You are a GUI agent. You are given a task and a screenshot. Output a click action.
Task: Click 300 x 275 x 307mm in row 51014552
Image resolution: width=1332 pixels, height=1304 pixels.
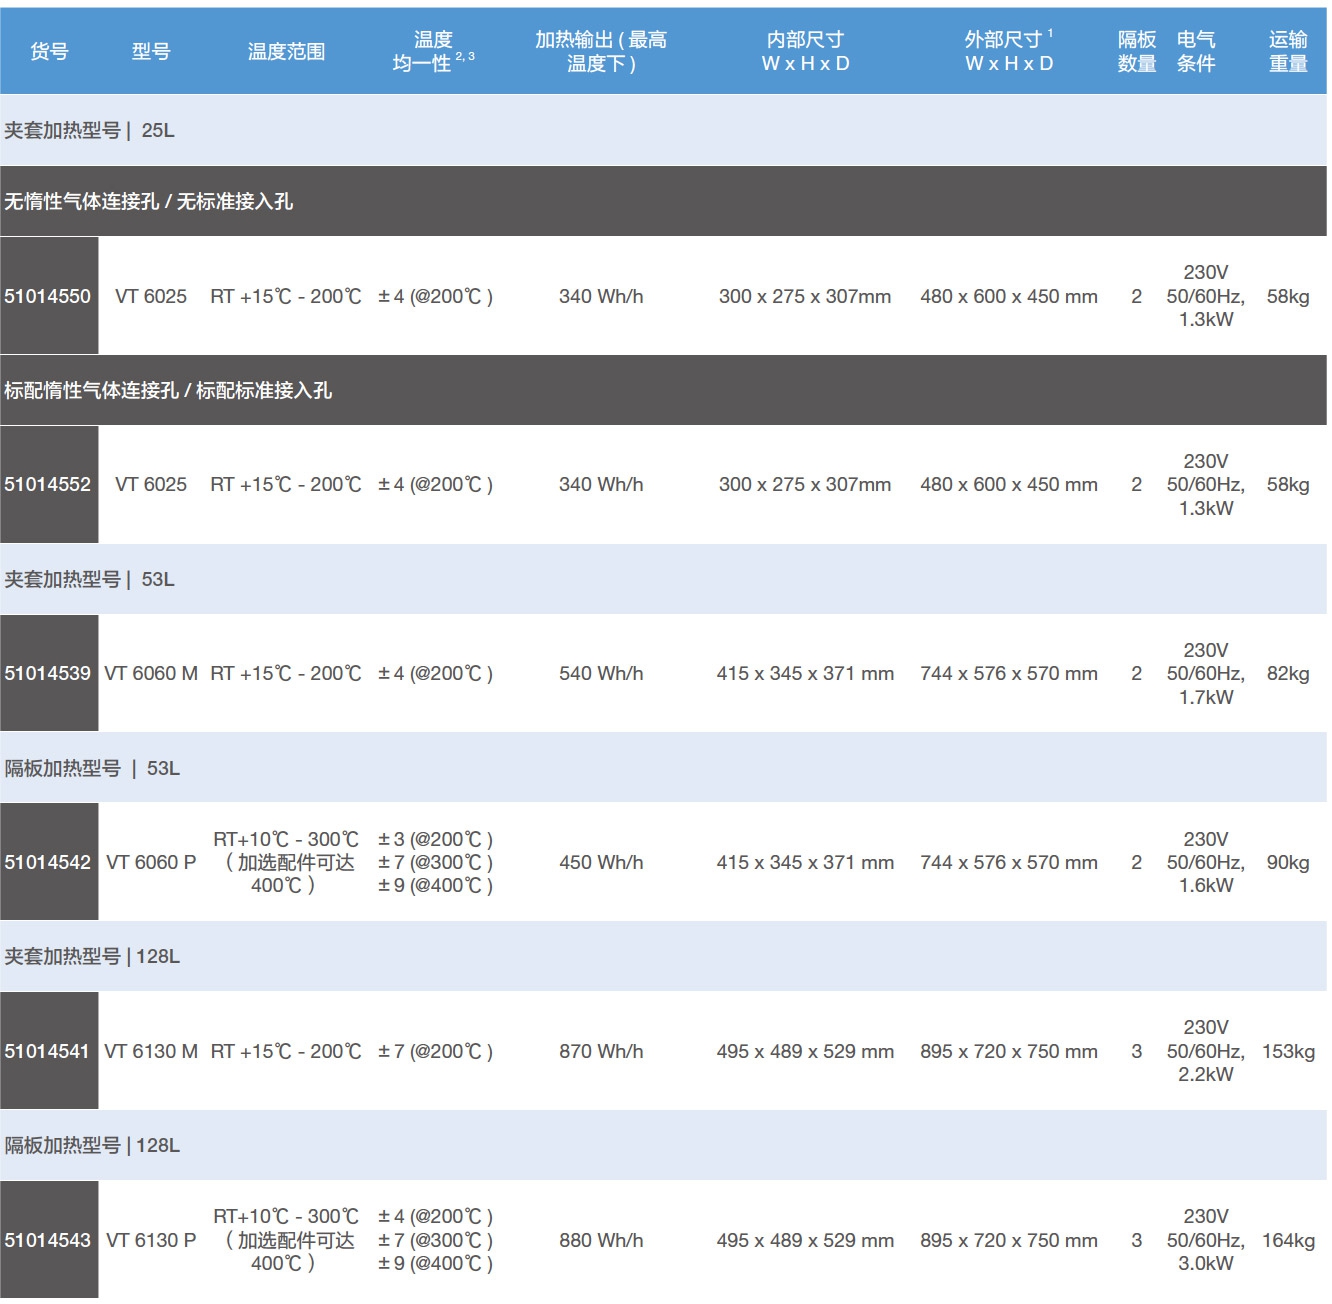[805, 484]
